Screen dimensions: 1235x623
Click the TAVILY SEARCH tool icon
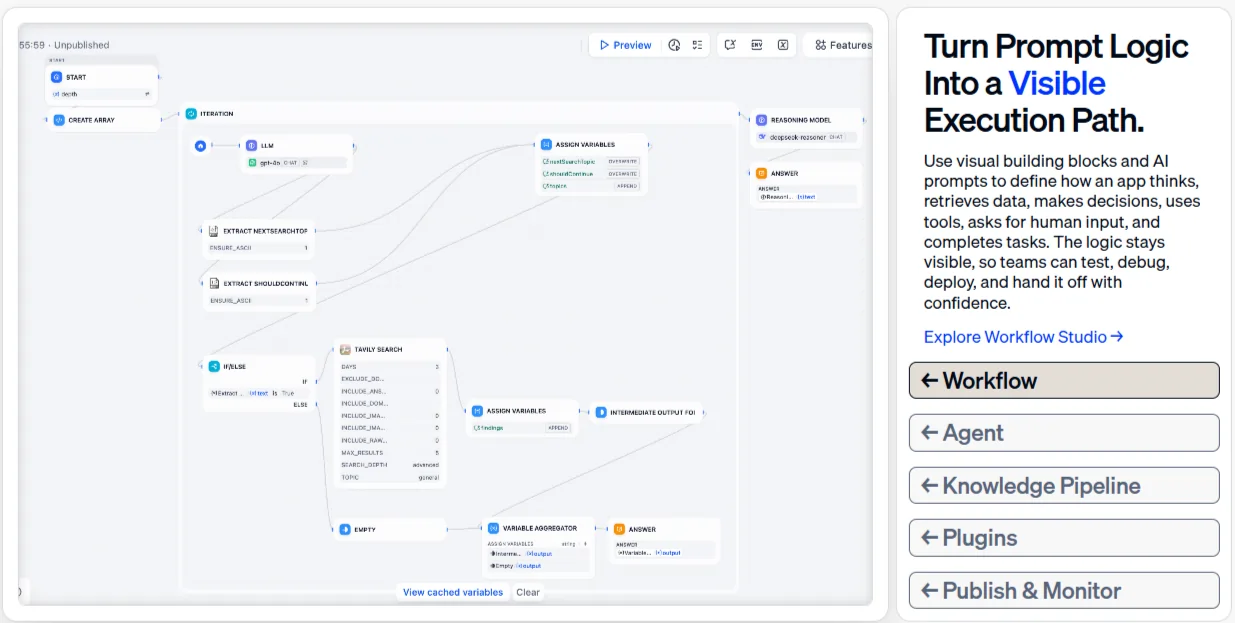pos(345,350)
